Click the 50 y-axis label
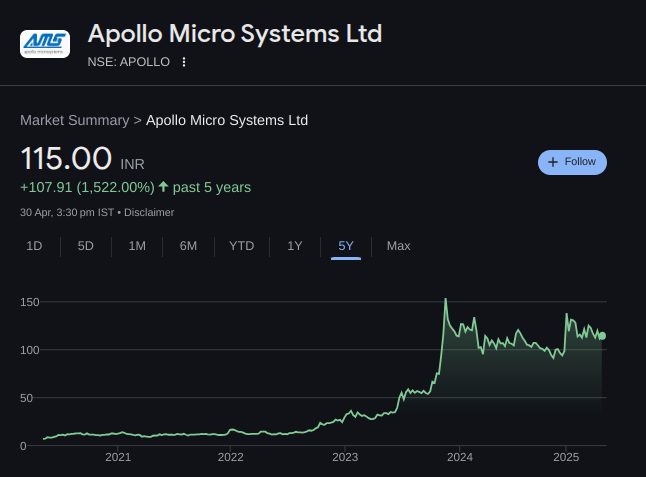The width and height of the screenshot is (646, 477). coord(26,398)
